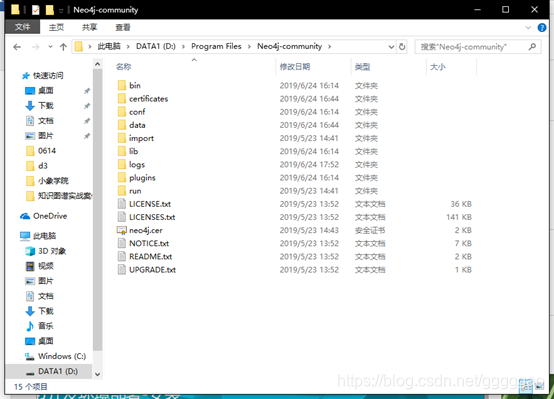This screenshot has height=399, width=554.
Task: Click the certificates folder icon
Action: tap(122, 99)
